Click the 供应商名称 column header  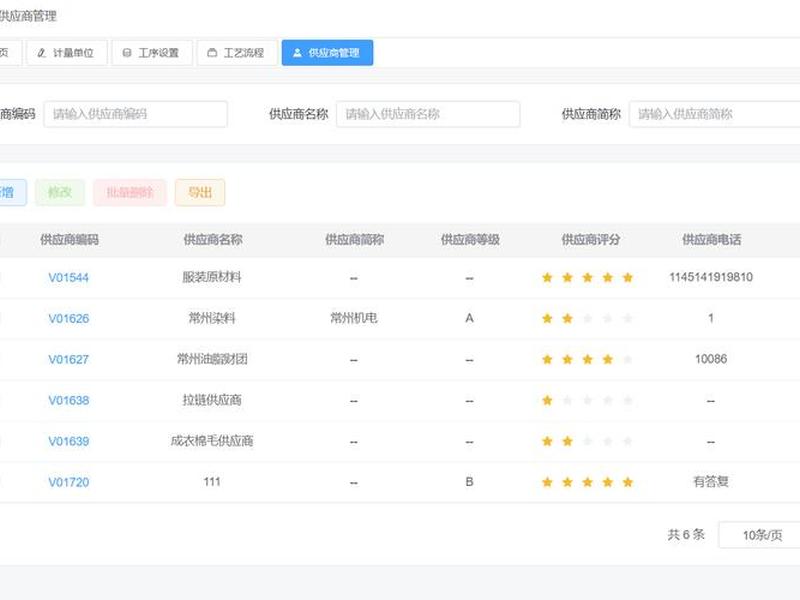(x=213, y=239)
